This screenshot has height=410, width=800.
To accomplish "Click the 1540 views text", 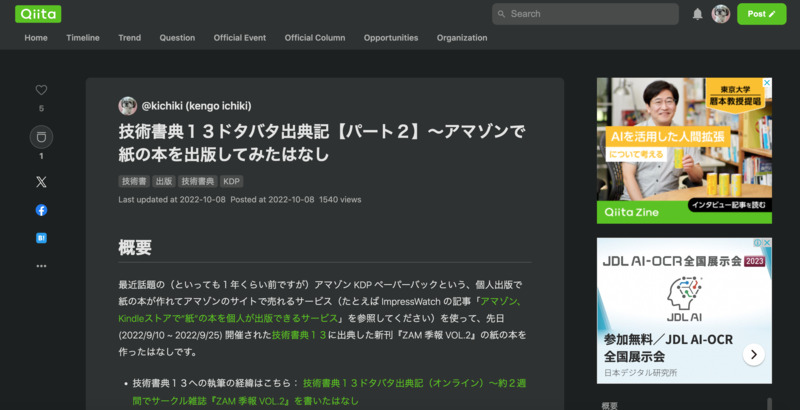I will click(340, 200).
